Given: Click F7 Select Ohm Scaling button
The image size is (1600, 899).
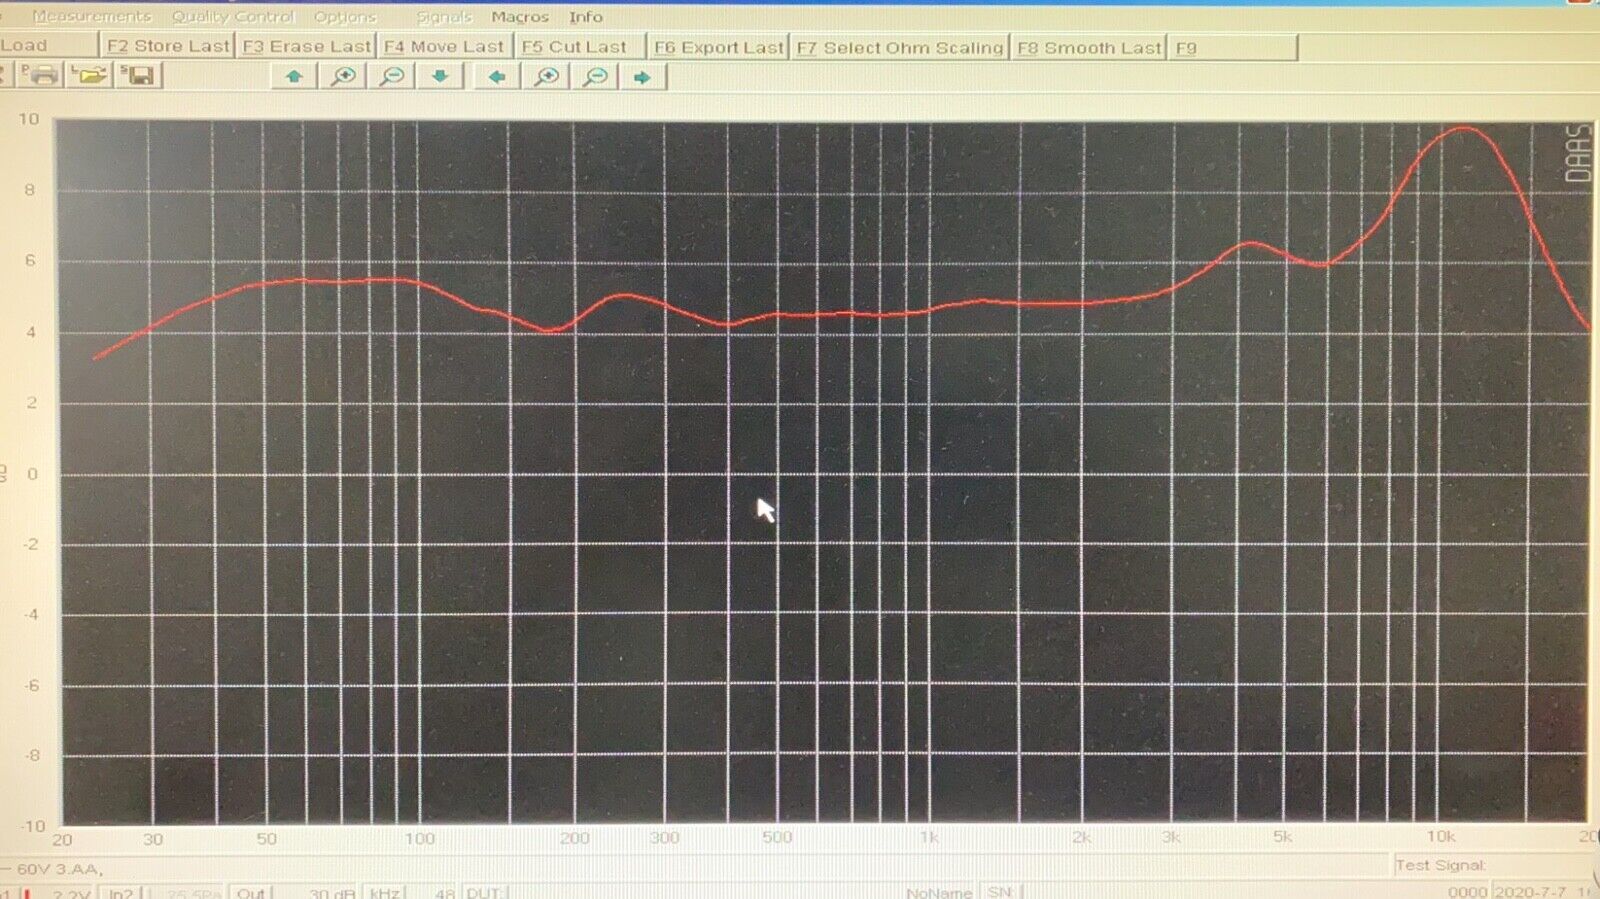Looking at the screenshot, I should coord(899,47).
